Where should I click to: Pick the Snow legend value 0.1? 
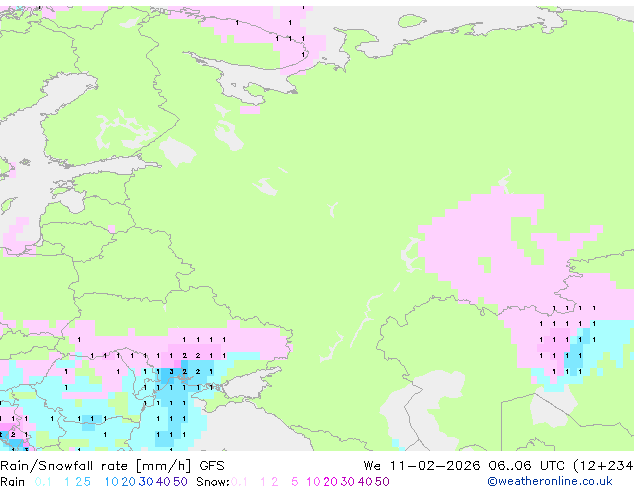pos(239,482)
